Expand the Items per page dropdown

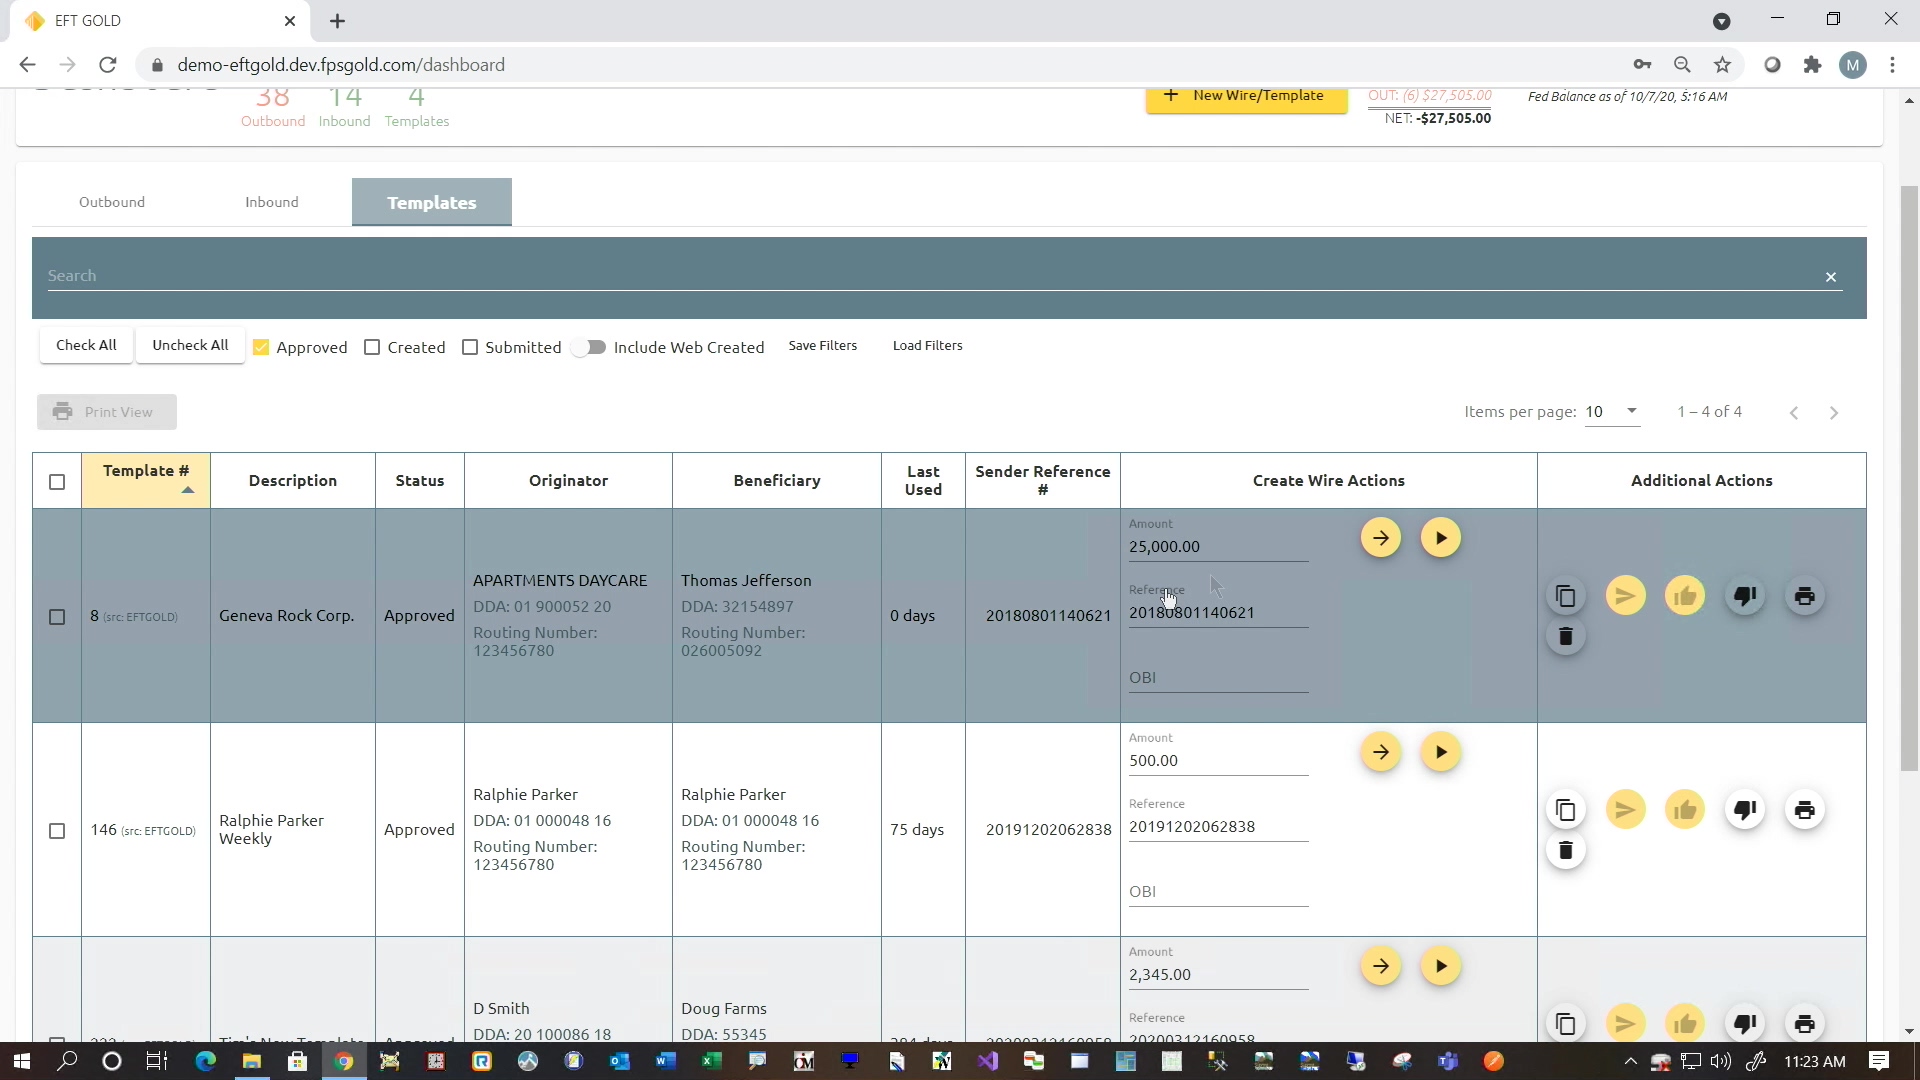pyautogui.click(x=1631, y=411)
